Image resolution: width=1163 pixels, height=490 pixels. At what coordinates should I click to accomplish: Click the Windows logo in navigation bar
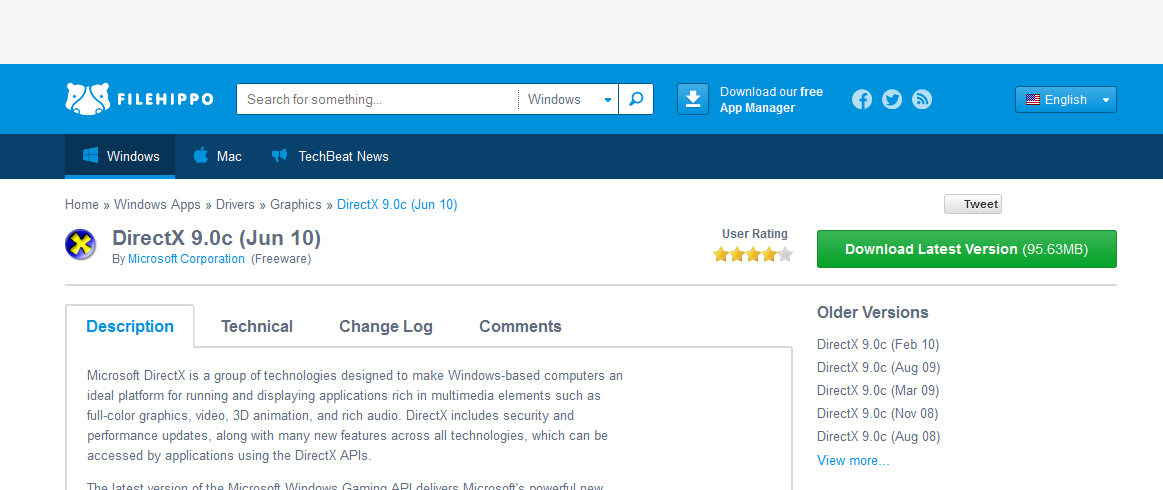90,156
